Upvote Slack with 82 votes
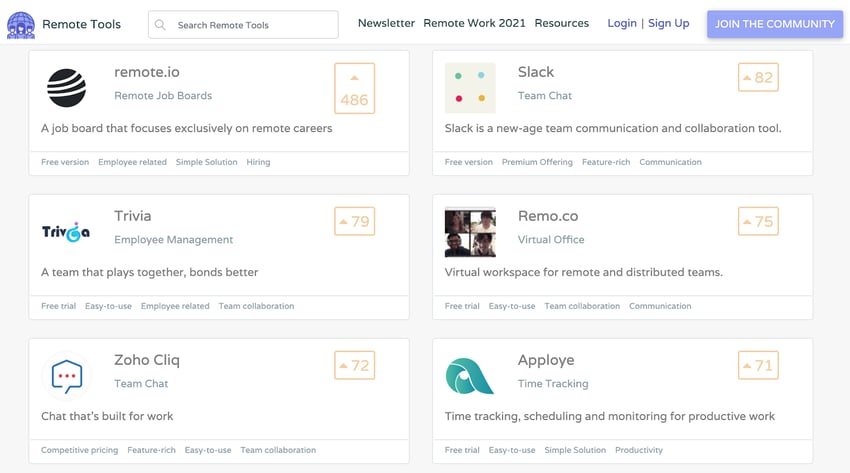Viewport: 850px width, 473px height. click(758, 77)
